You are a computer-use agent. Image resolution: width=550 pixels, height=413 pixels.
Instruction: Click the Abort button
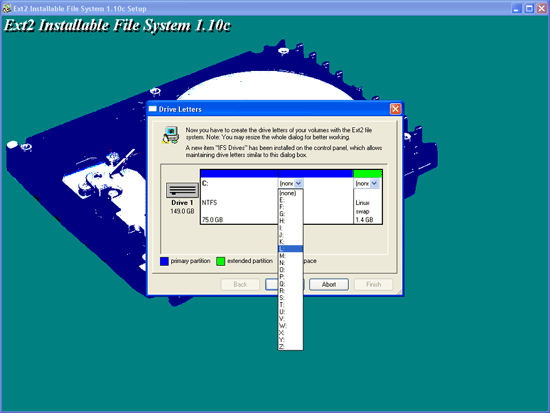pos(329,285)
